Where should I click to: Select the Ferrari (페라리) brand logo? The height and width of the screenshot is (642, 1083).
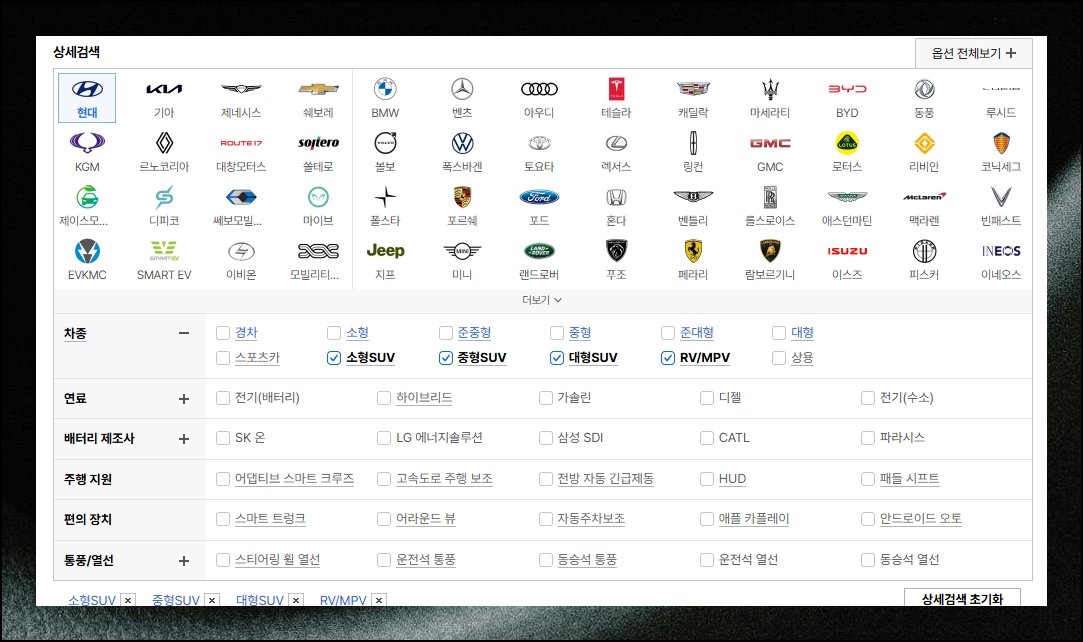pos(693,251)
